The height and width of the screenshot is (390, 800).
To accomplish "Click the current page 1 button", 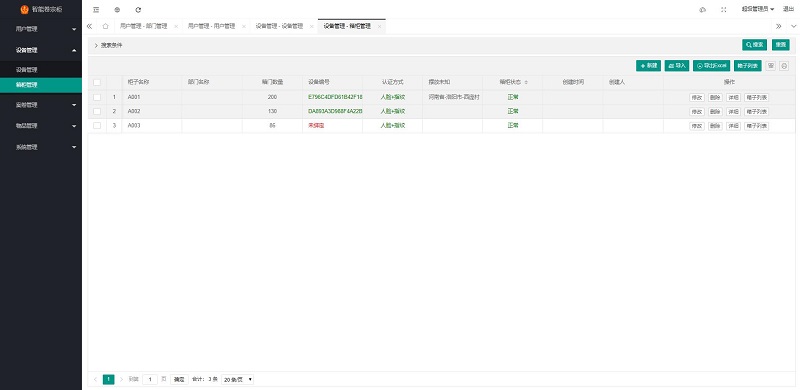I will pyautogui.click(x=109, y=379).
